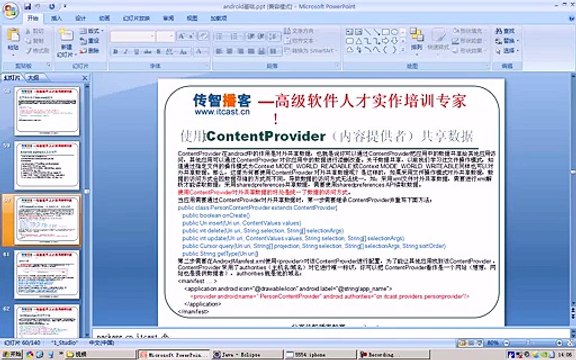
Task: Click the 新建幻灯片 (New Slide) icon
Action: click(66, 36)
